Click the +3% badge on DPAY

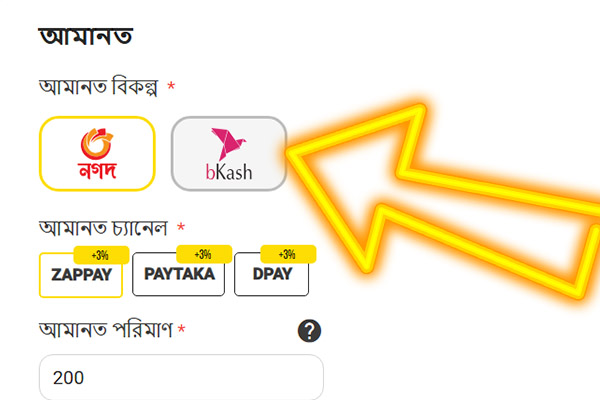tap(288, 254)
